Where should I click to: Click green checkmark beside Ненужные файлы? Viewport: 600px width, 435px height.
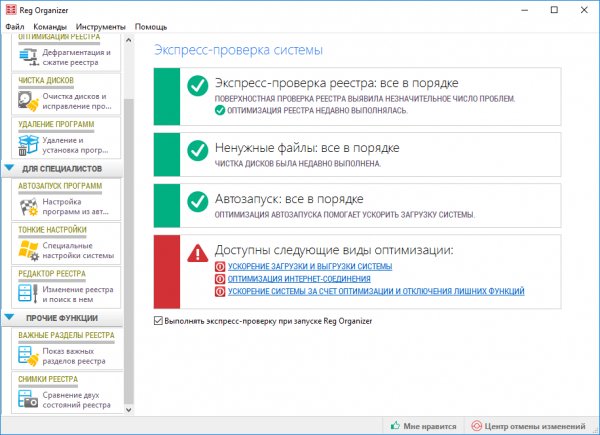(198, 150)
